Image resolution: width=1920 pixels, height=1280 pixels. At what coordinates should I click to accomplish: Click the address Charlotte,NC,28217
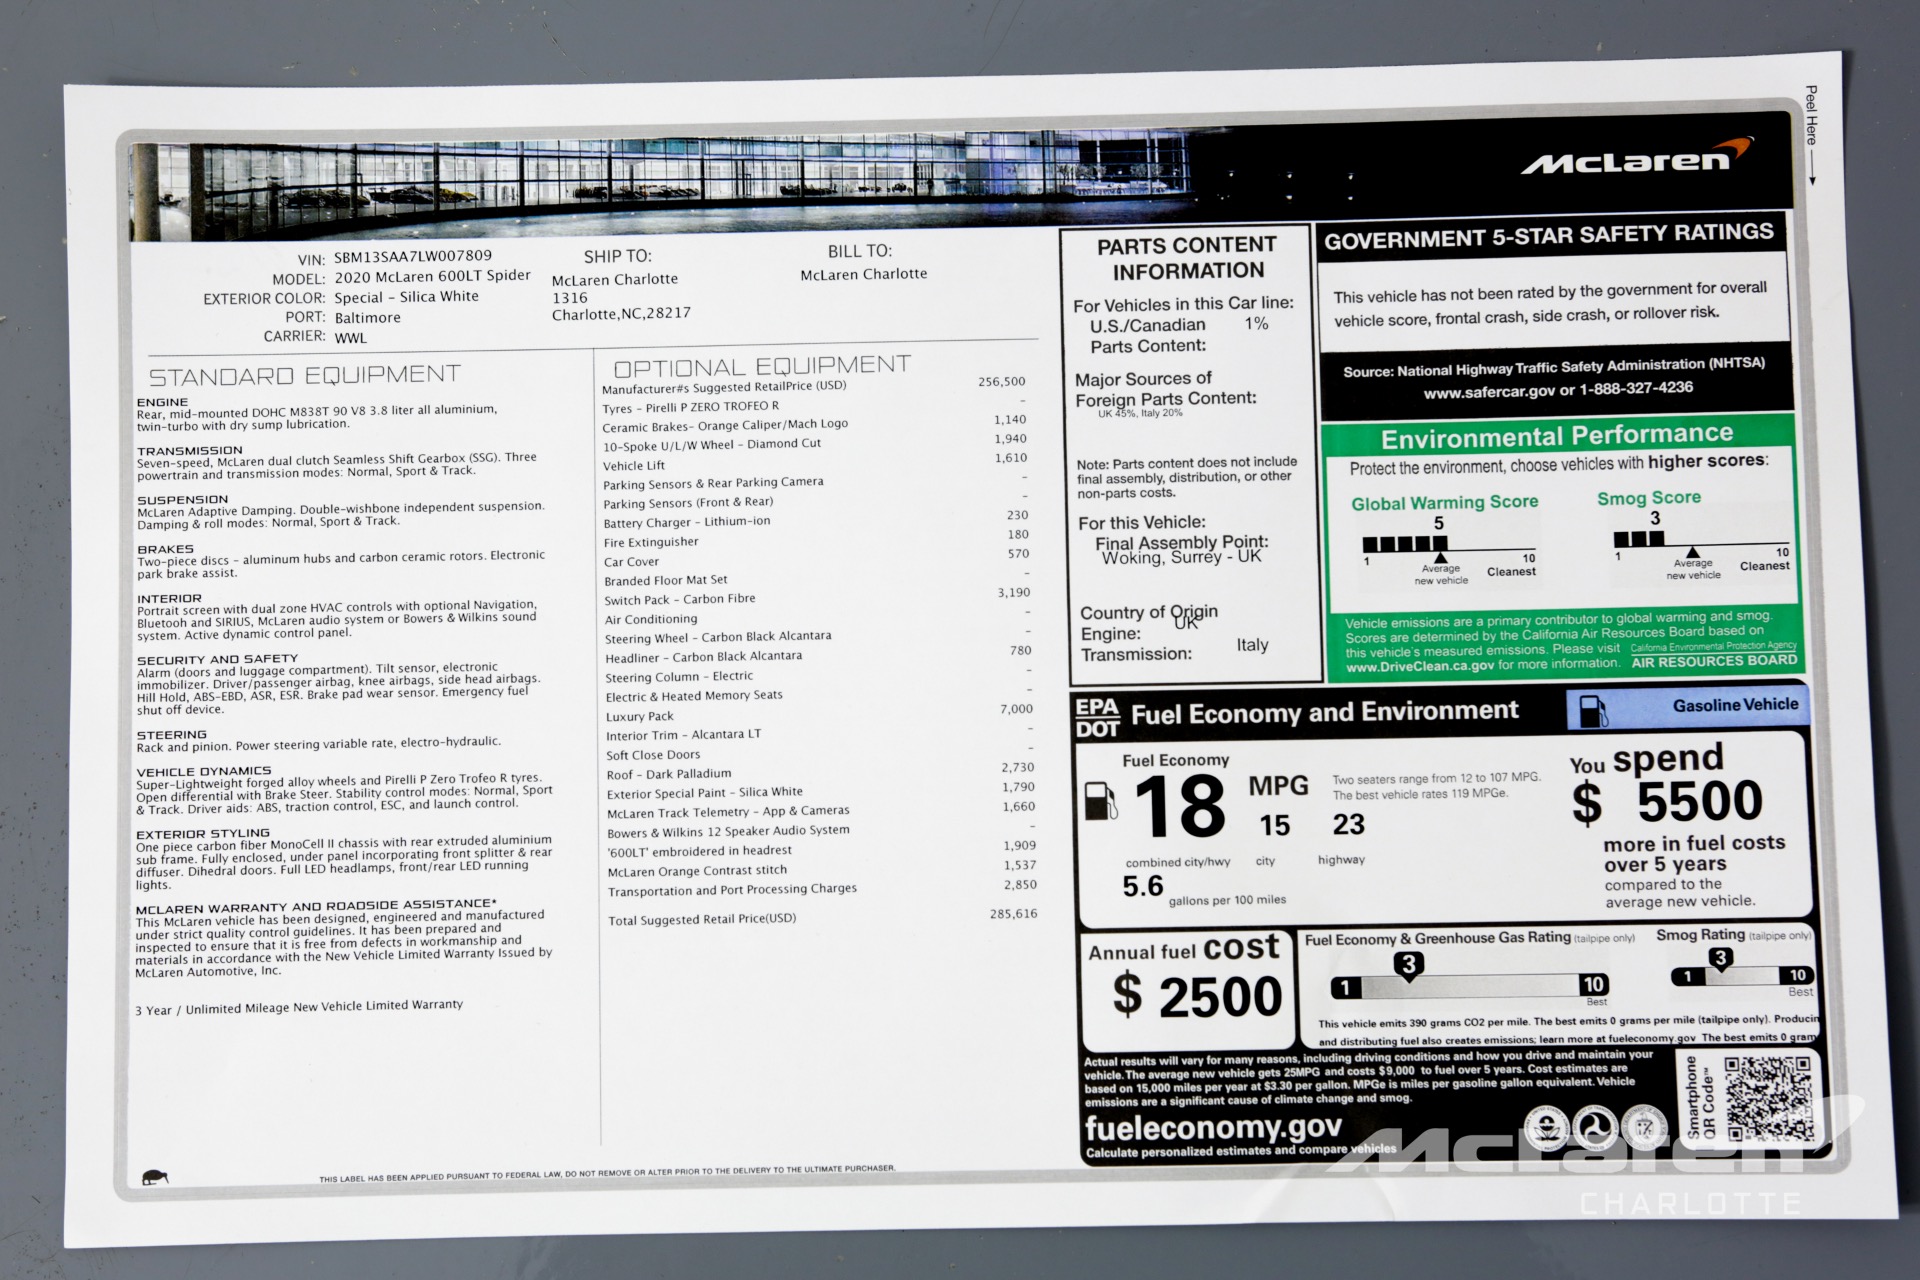pyautogui.click(x=621, y=314)
